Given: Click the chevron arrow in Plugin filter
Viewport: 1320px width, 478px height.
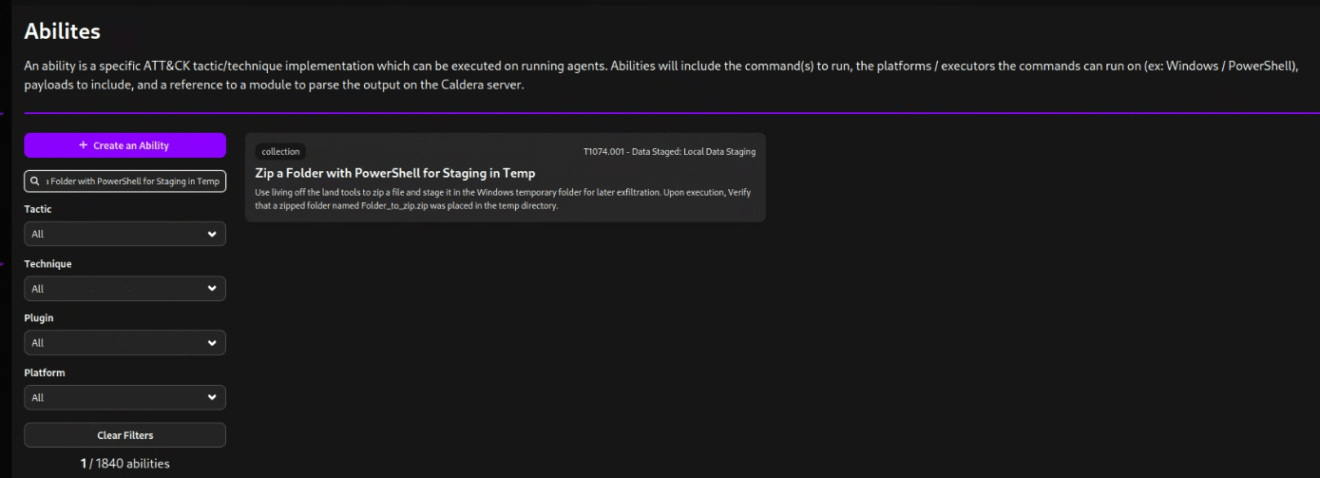Looking at the screenshot, I should point(211,343).
